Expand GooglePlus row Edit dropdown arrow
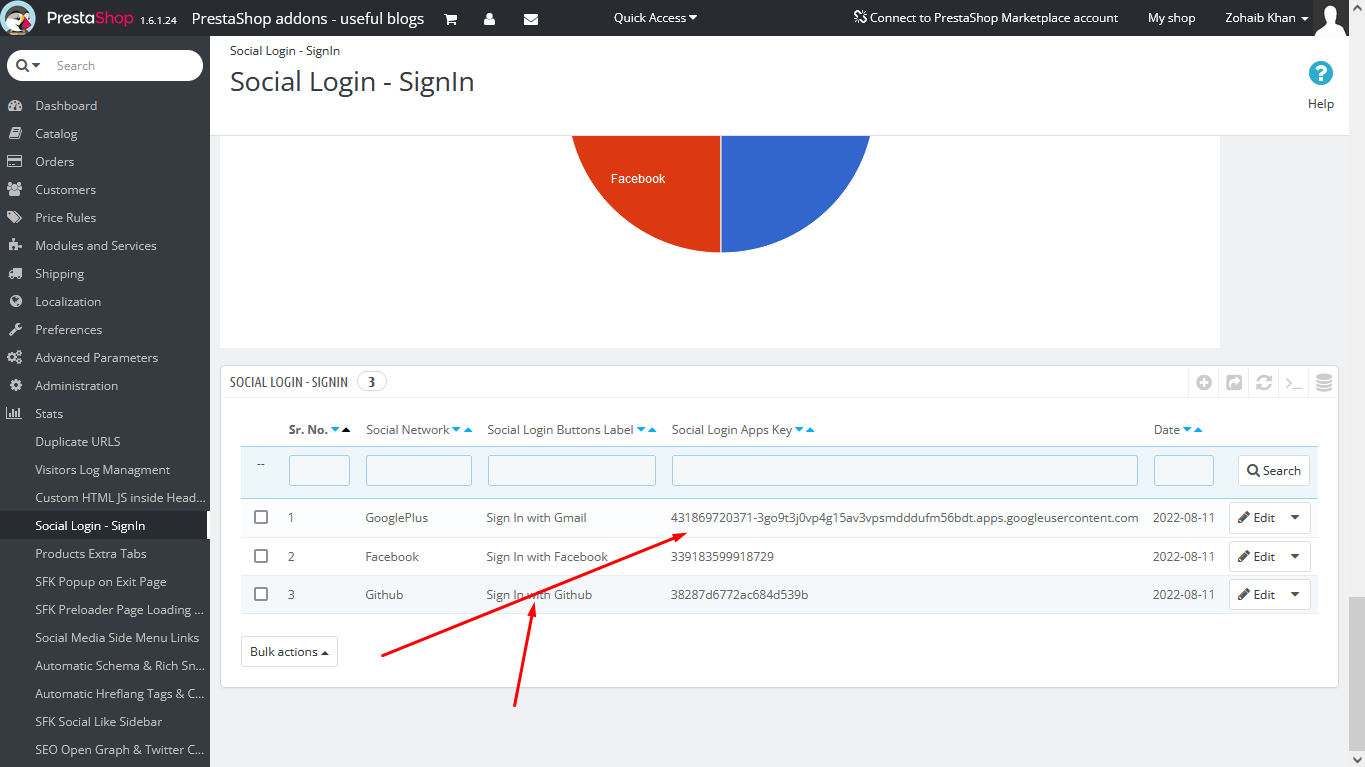1365x767 pixels. 1296,518
